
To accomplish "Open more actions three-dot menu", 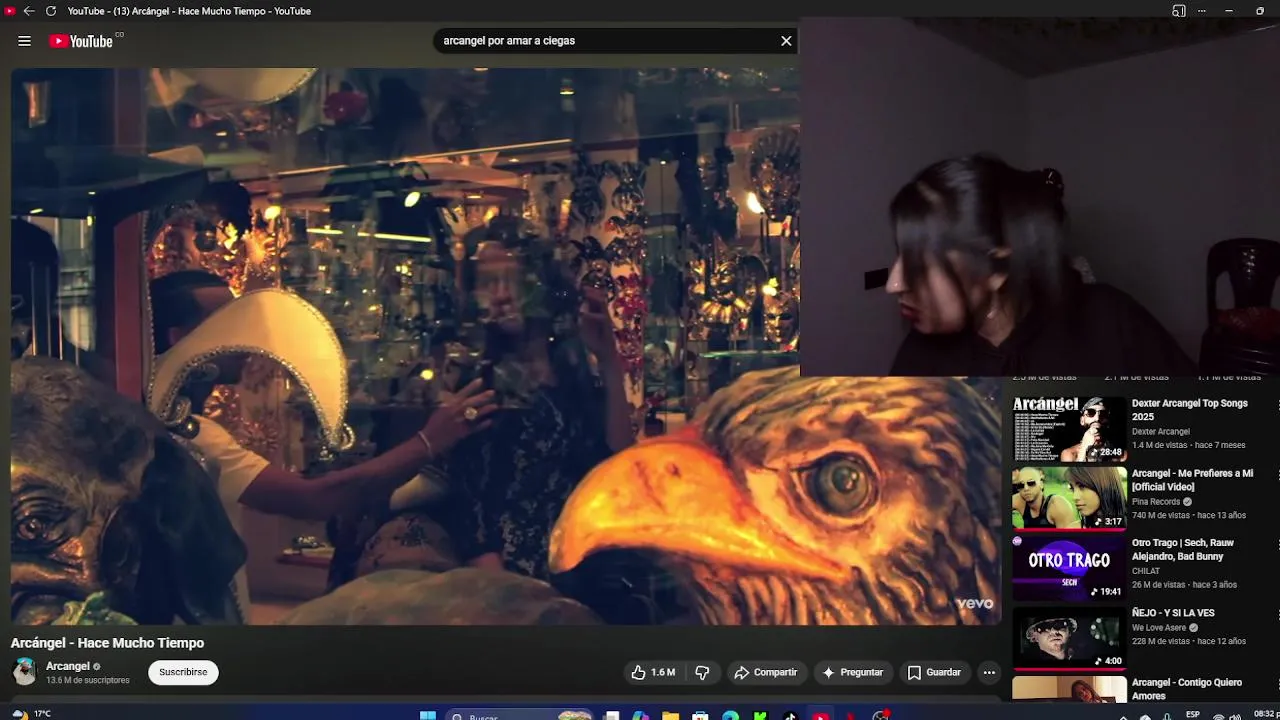I will point(989,672).
